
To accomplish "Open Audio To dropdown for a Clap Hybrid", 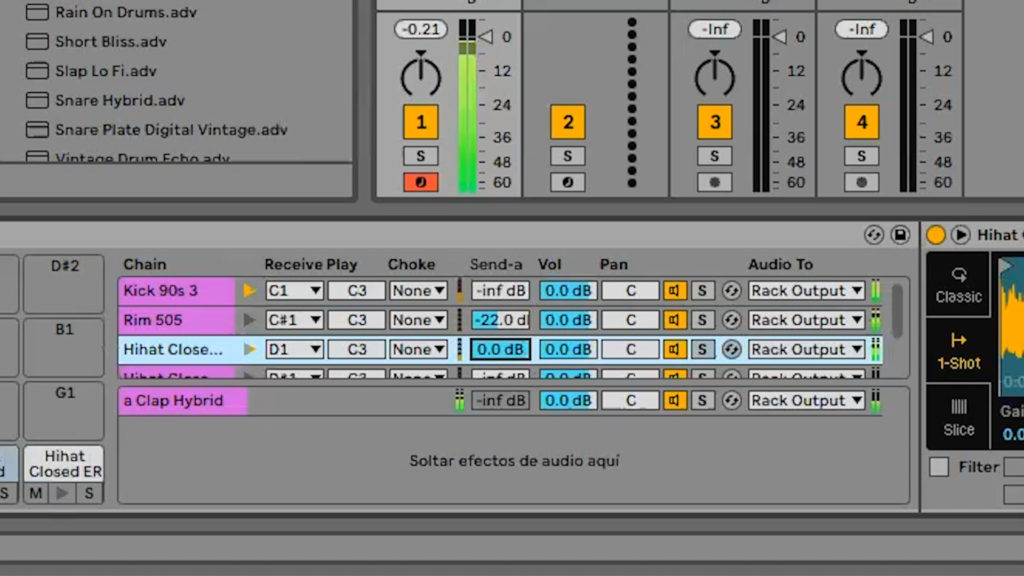I will pos(806,400).
